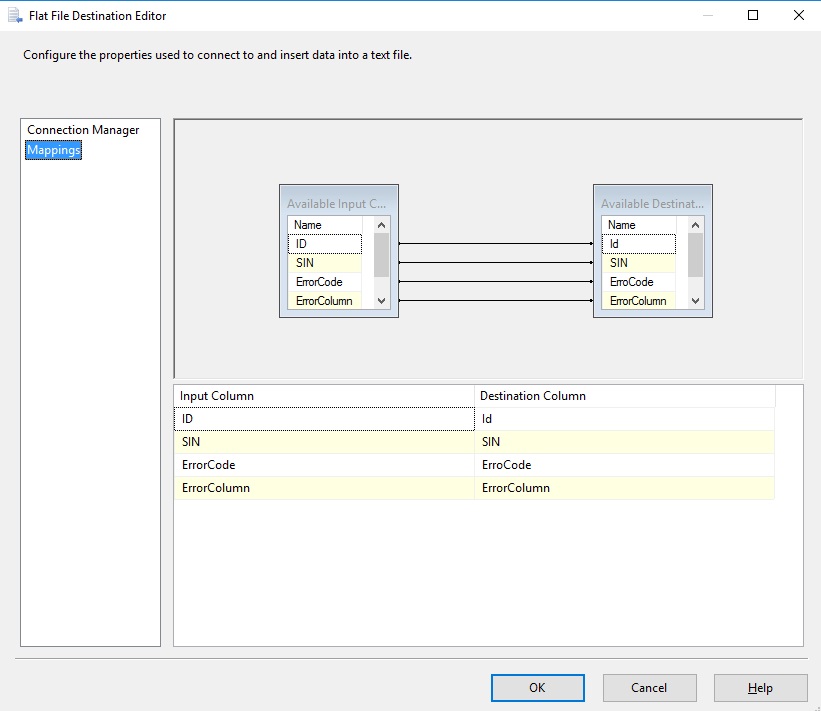Select ErroCode in Available Destination Columns box
Screen dimensions: 821x711
(x=639, y=282)
